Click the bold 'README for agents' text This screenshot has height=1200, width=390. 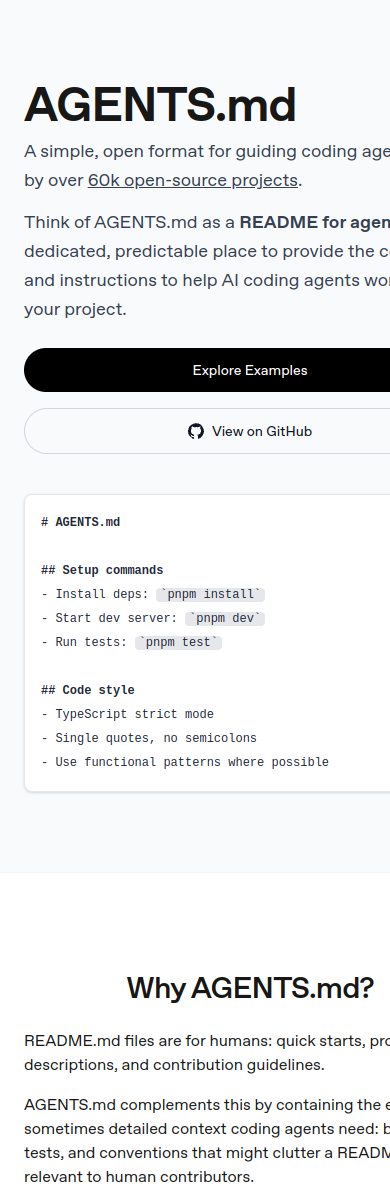tap(314, 222)
